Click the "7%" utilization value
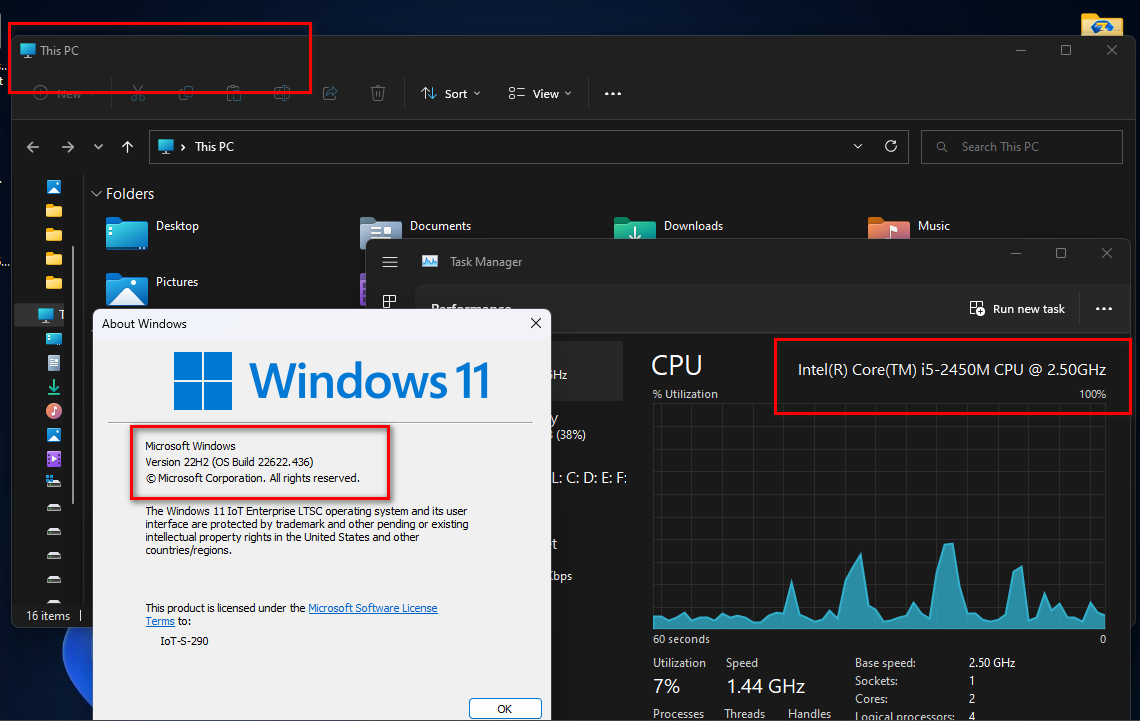Screen dimensions: 1140x721 tap(667, 686)
